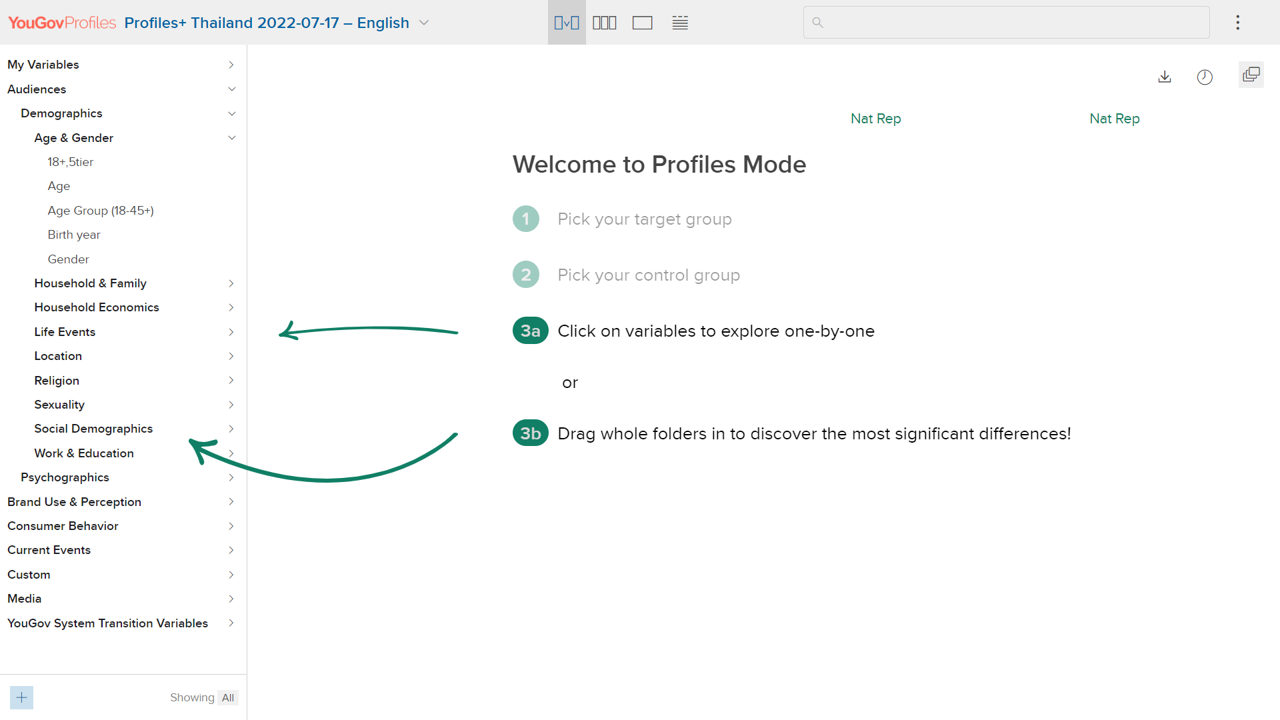
Task: Open the three-dot more options menu
Action: 1238,22
